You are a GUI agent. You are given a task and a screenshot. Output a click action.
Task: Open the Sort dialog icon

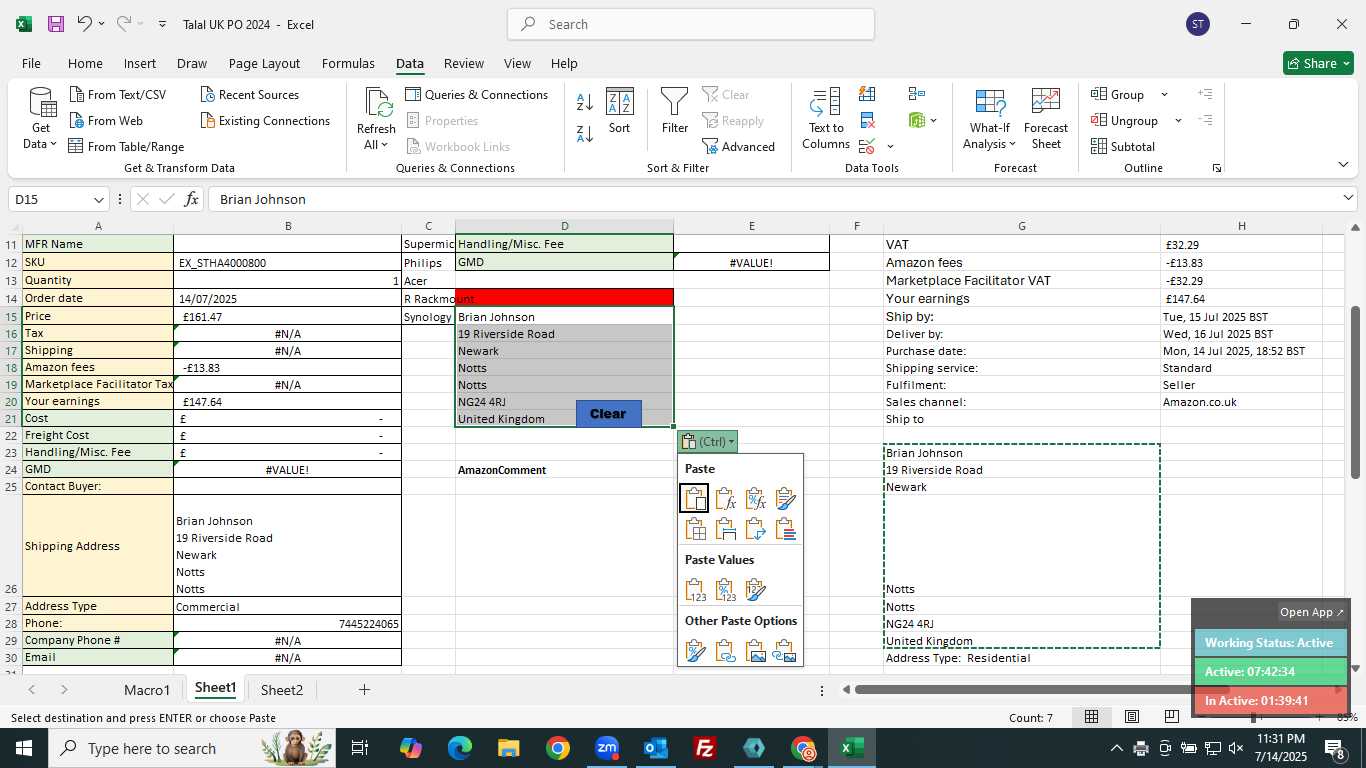click(x=620, y=111)
